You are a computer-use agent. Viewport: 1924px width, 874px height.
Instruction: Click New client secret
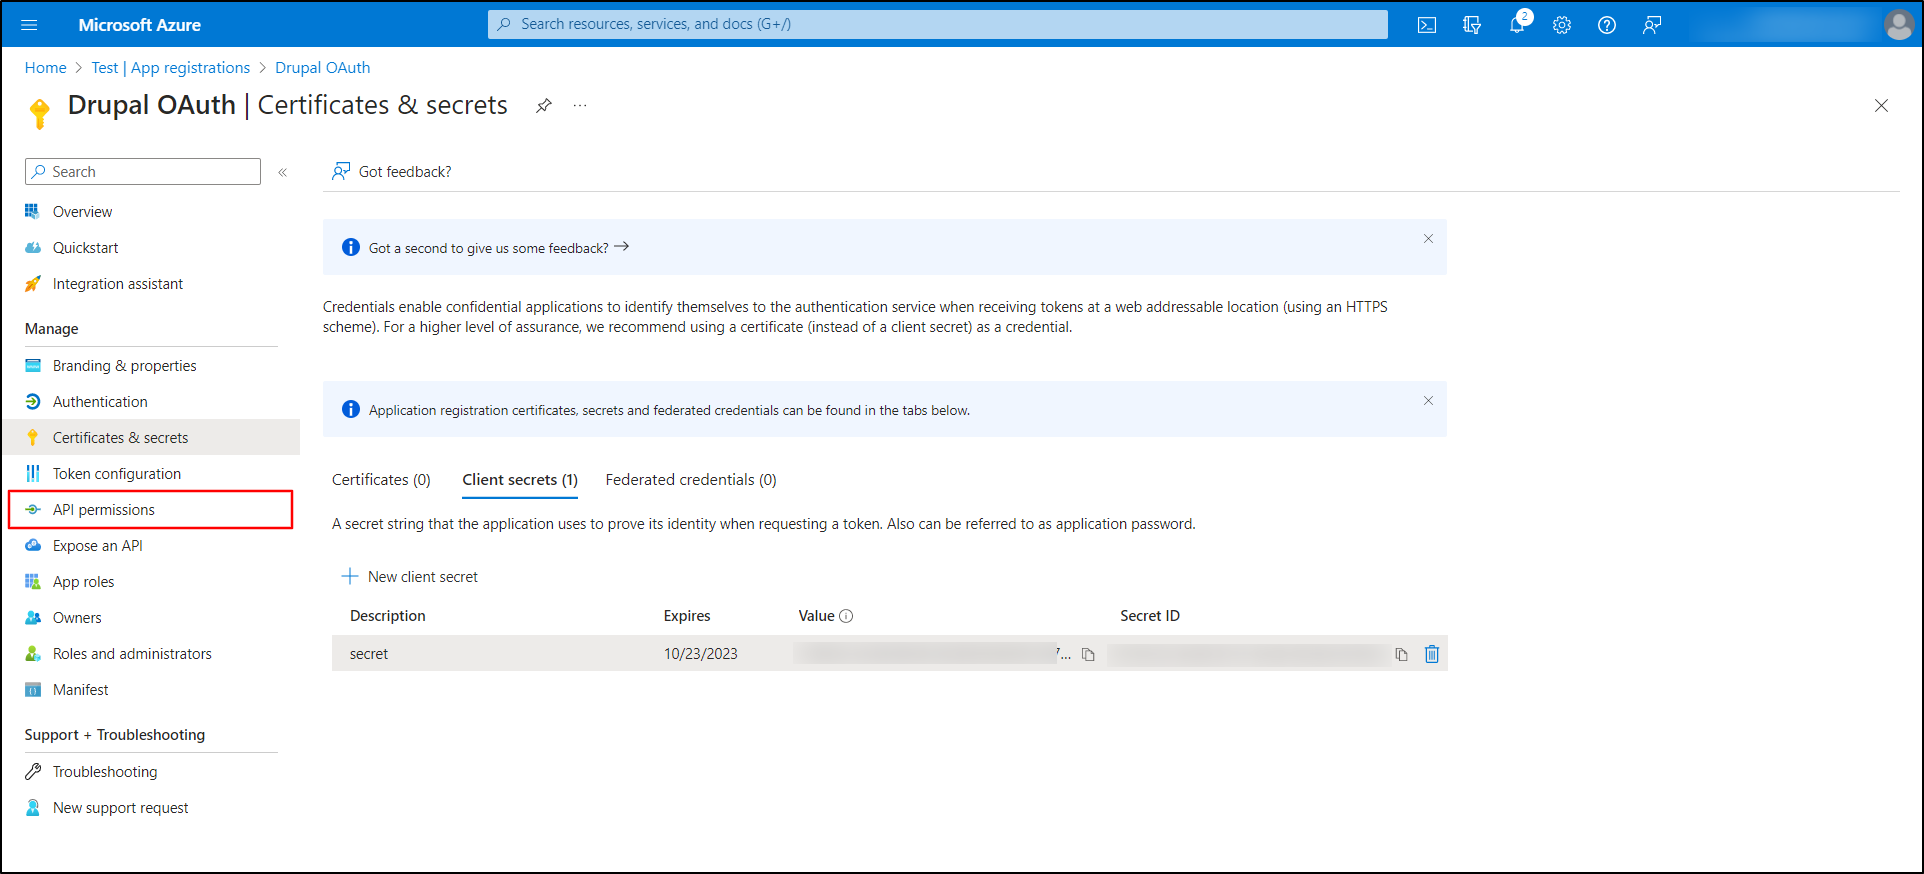coord(410,577)
